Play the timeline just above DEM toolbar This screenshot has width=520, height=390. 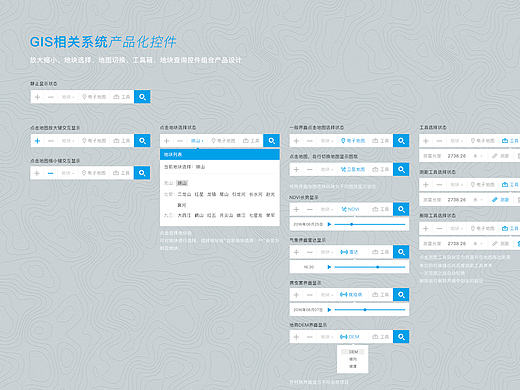click(x=329, y=310)
